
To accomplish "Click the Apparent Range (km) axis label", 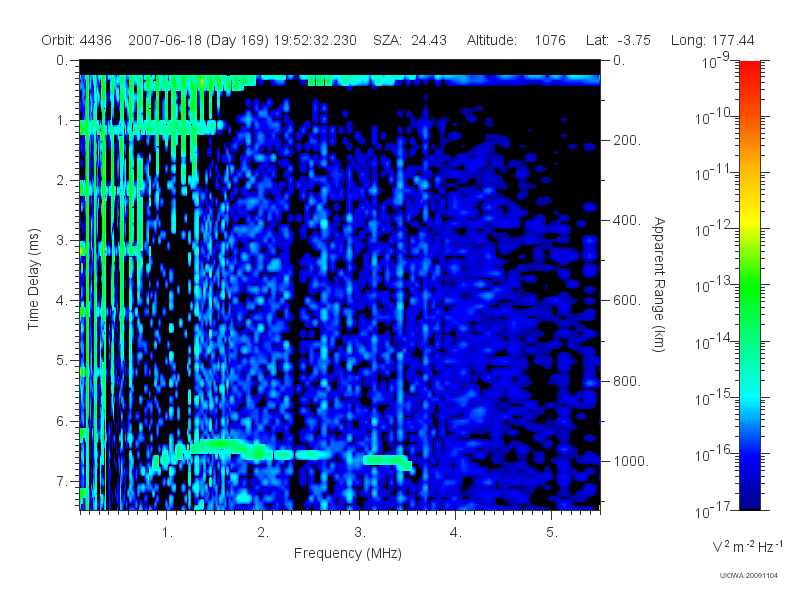I will (659, 285).
